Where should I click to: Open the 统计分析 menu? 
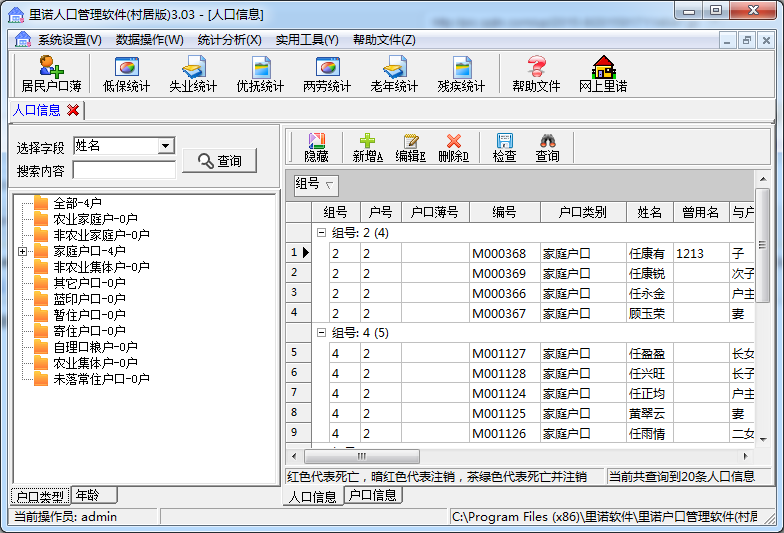(229, 40)
